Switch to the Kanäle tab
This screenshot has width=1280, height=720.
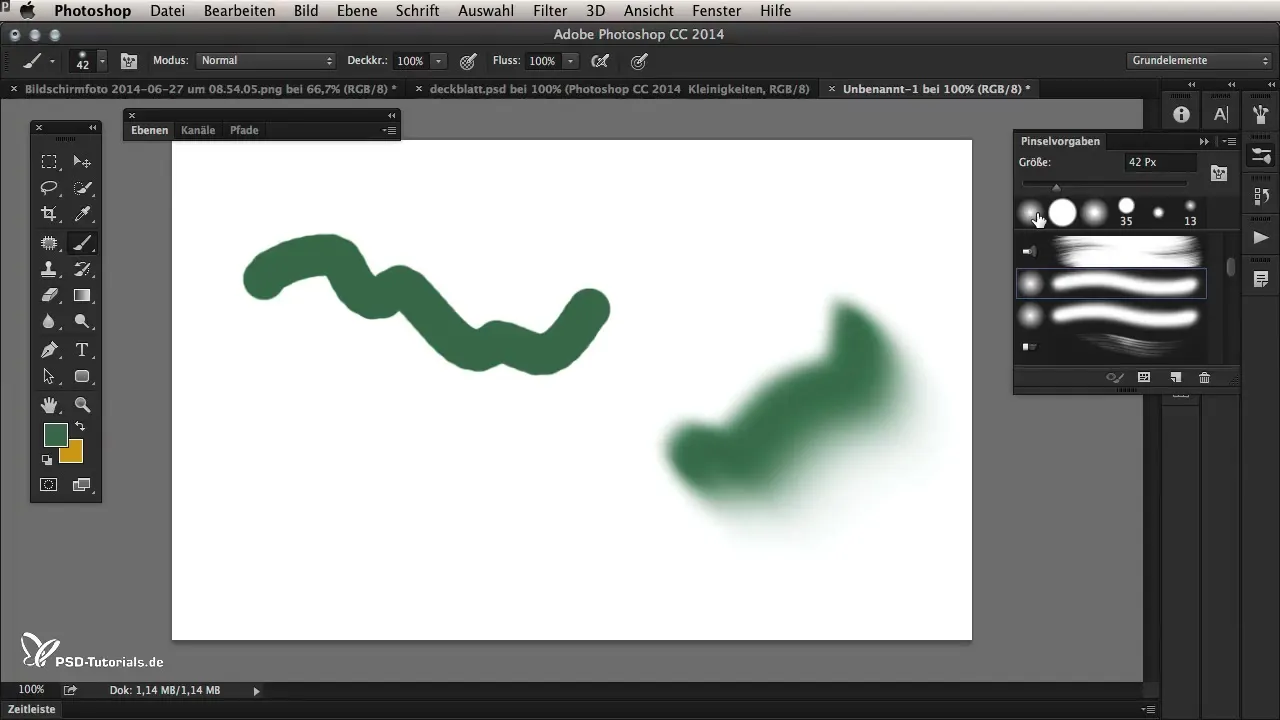pyautogui.click(x=198, y=130)
